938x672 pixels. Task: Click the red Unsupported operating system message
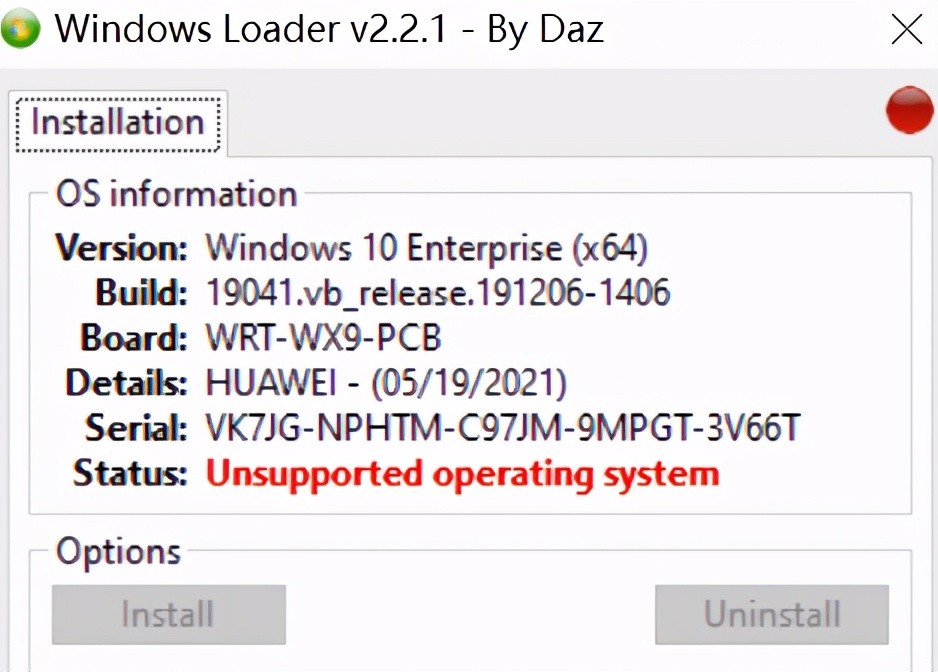click(462, 473)
